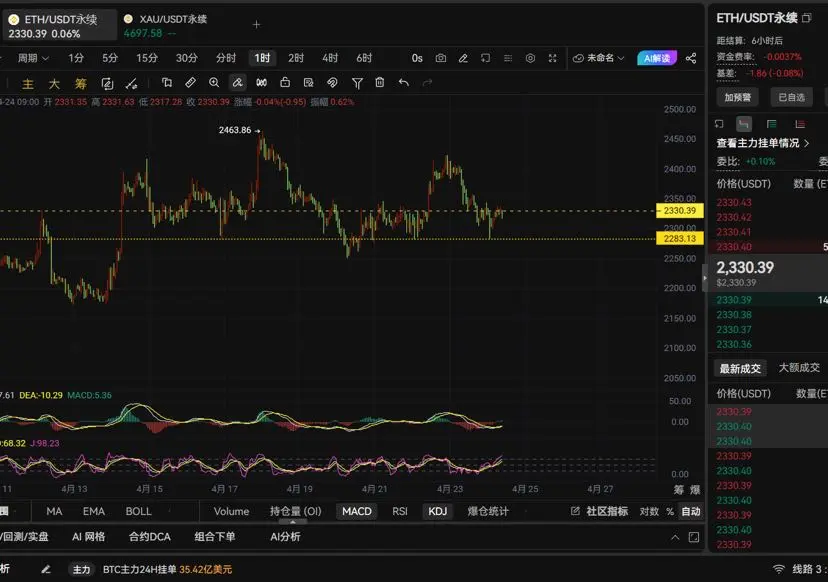
Task: Expand the bottom panel with square icon
Action: pyautogui.click(x=694, y=537)
